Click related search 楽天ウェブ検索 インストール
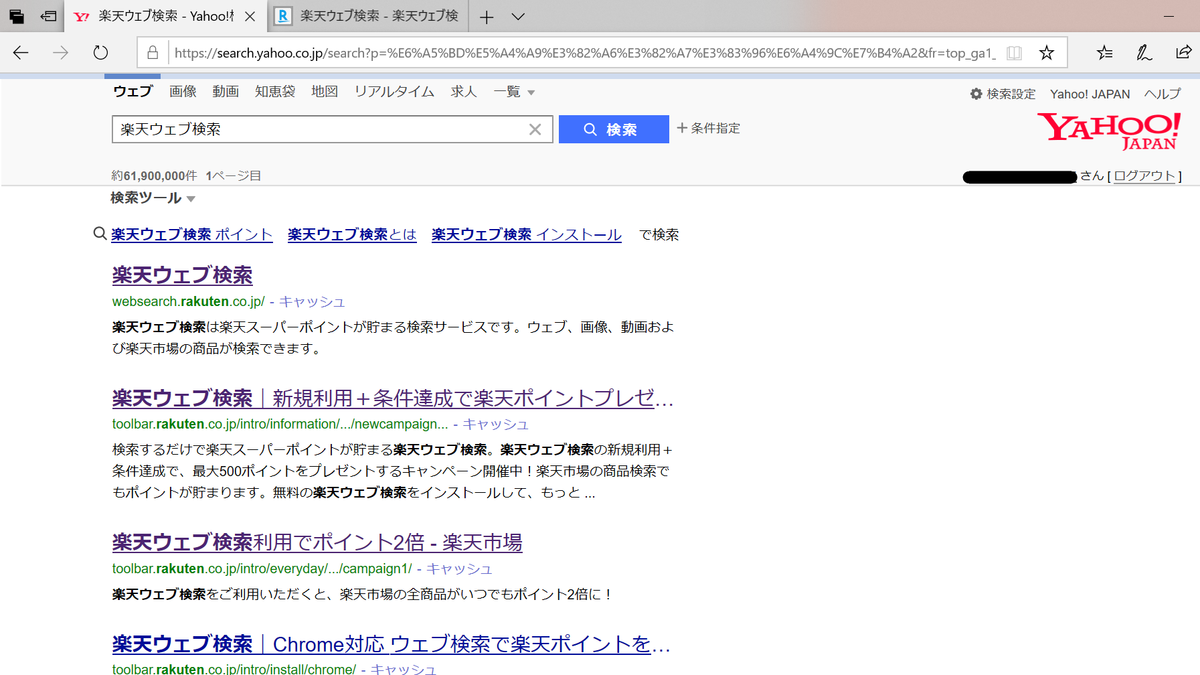This screenshot has width=1200, height=675. pyautogui.click(x=526, y=235)
